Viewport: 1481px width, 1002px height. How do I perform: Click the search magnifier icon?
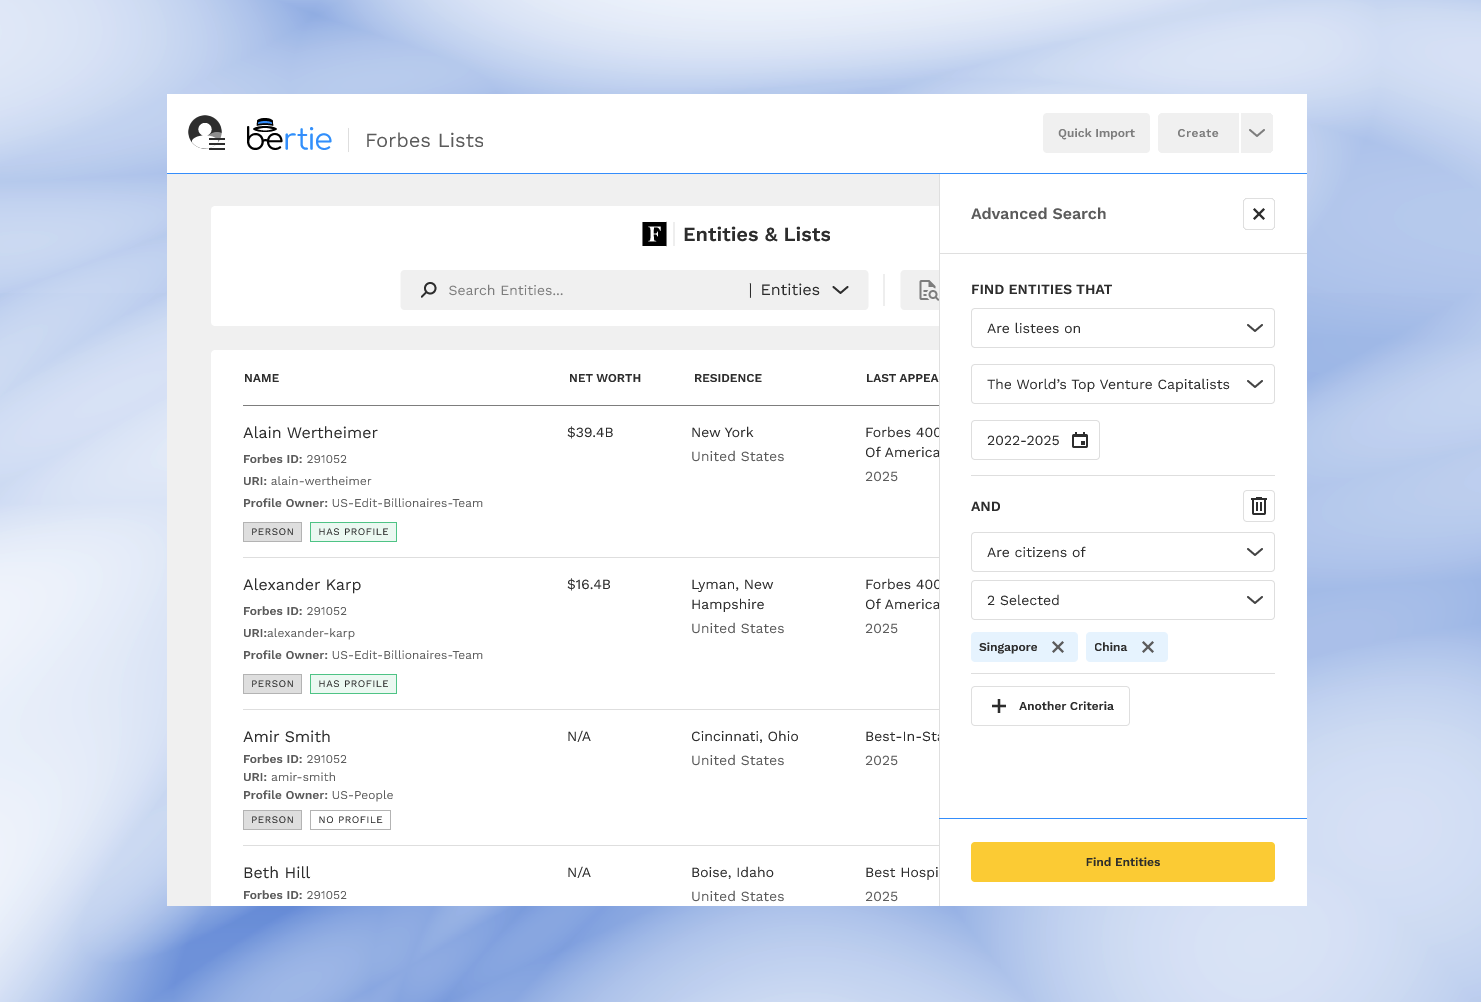point(429,290)
